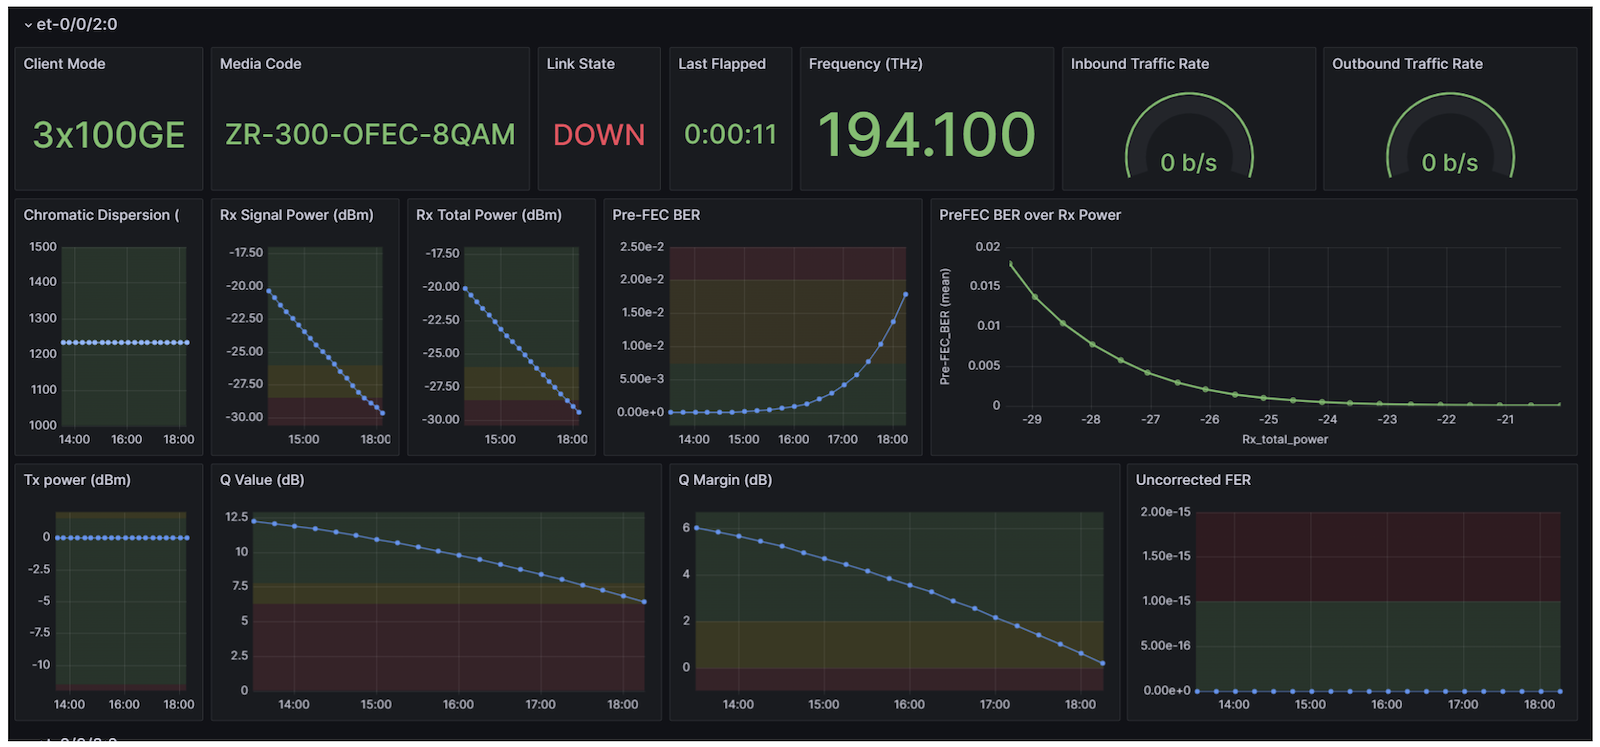Click the Rx_total_power axis label
1600x747 pixels.
coord(1285,439)
